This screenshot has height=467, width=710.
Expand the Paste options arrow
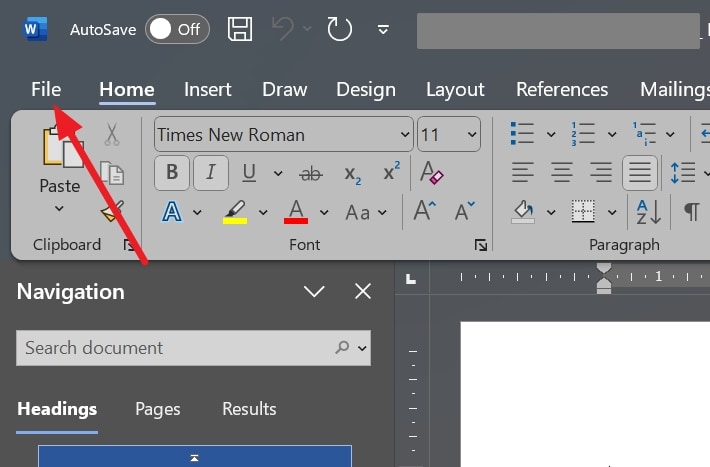coord(59,209)
